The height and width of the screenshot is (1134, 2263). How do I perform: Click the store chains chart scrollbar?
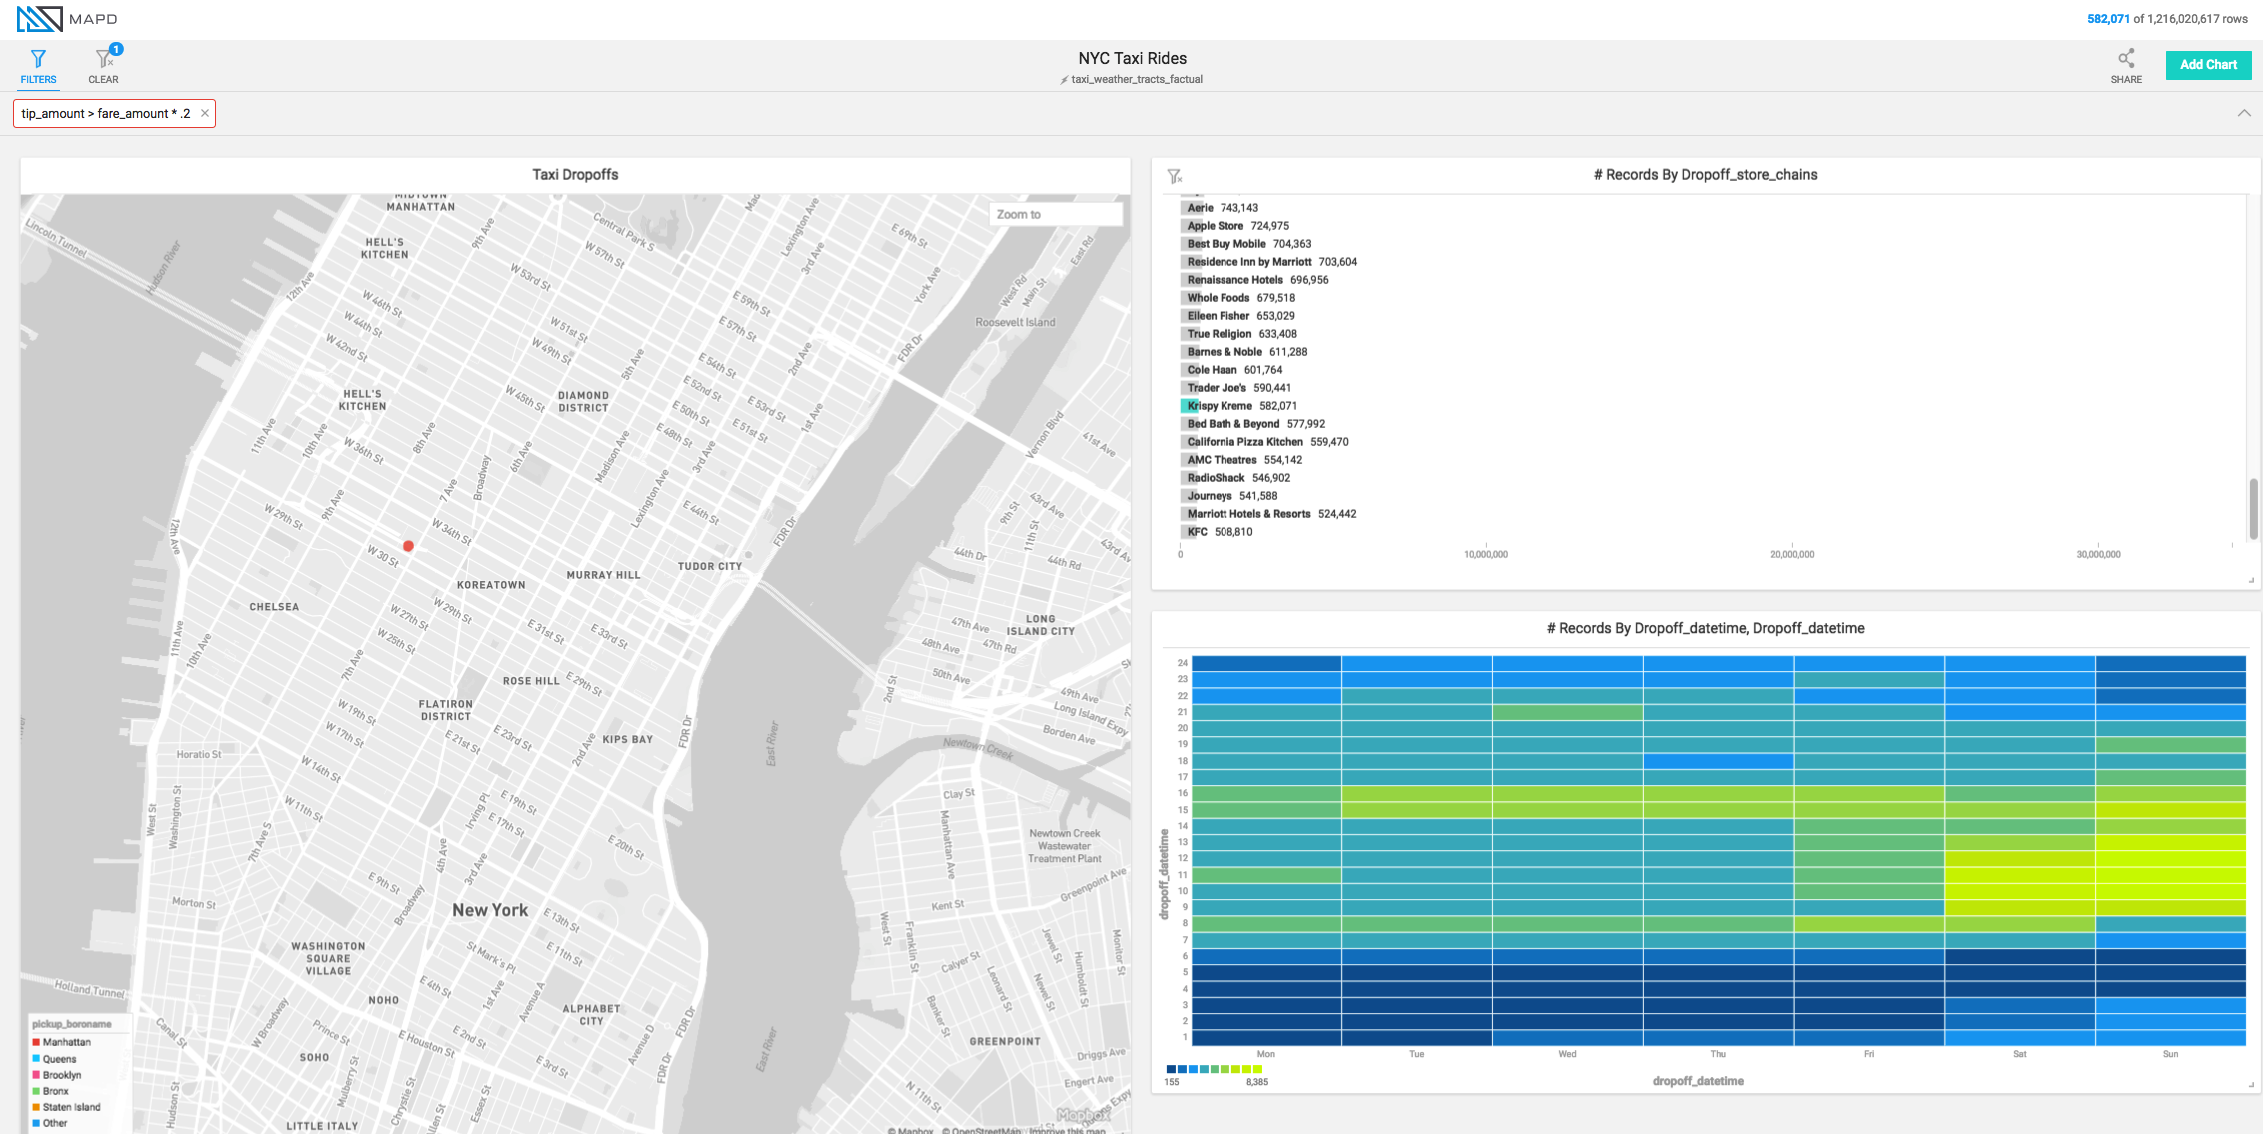(2253, 508)
